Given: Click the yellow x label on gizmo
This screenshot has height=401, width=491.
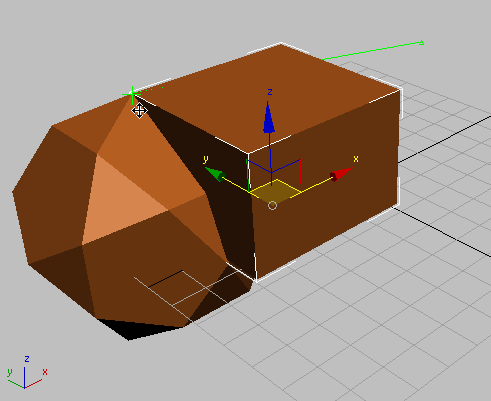Looking at the screenshot, I should click(356, 159).
